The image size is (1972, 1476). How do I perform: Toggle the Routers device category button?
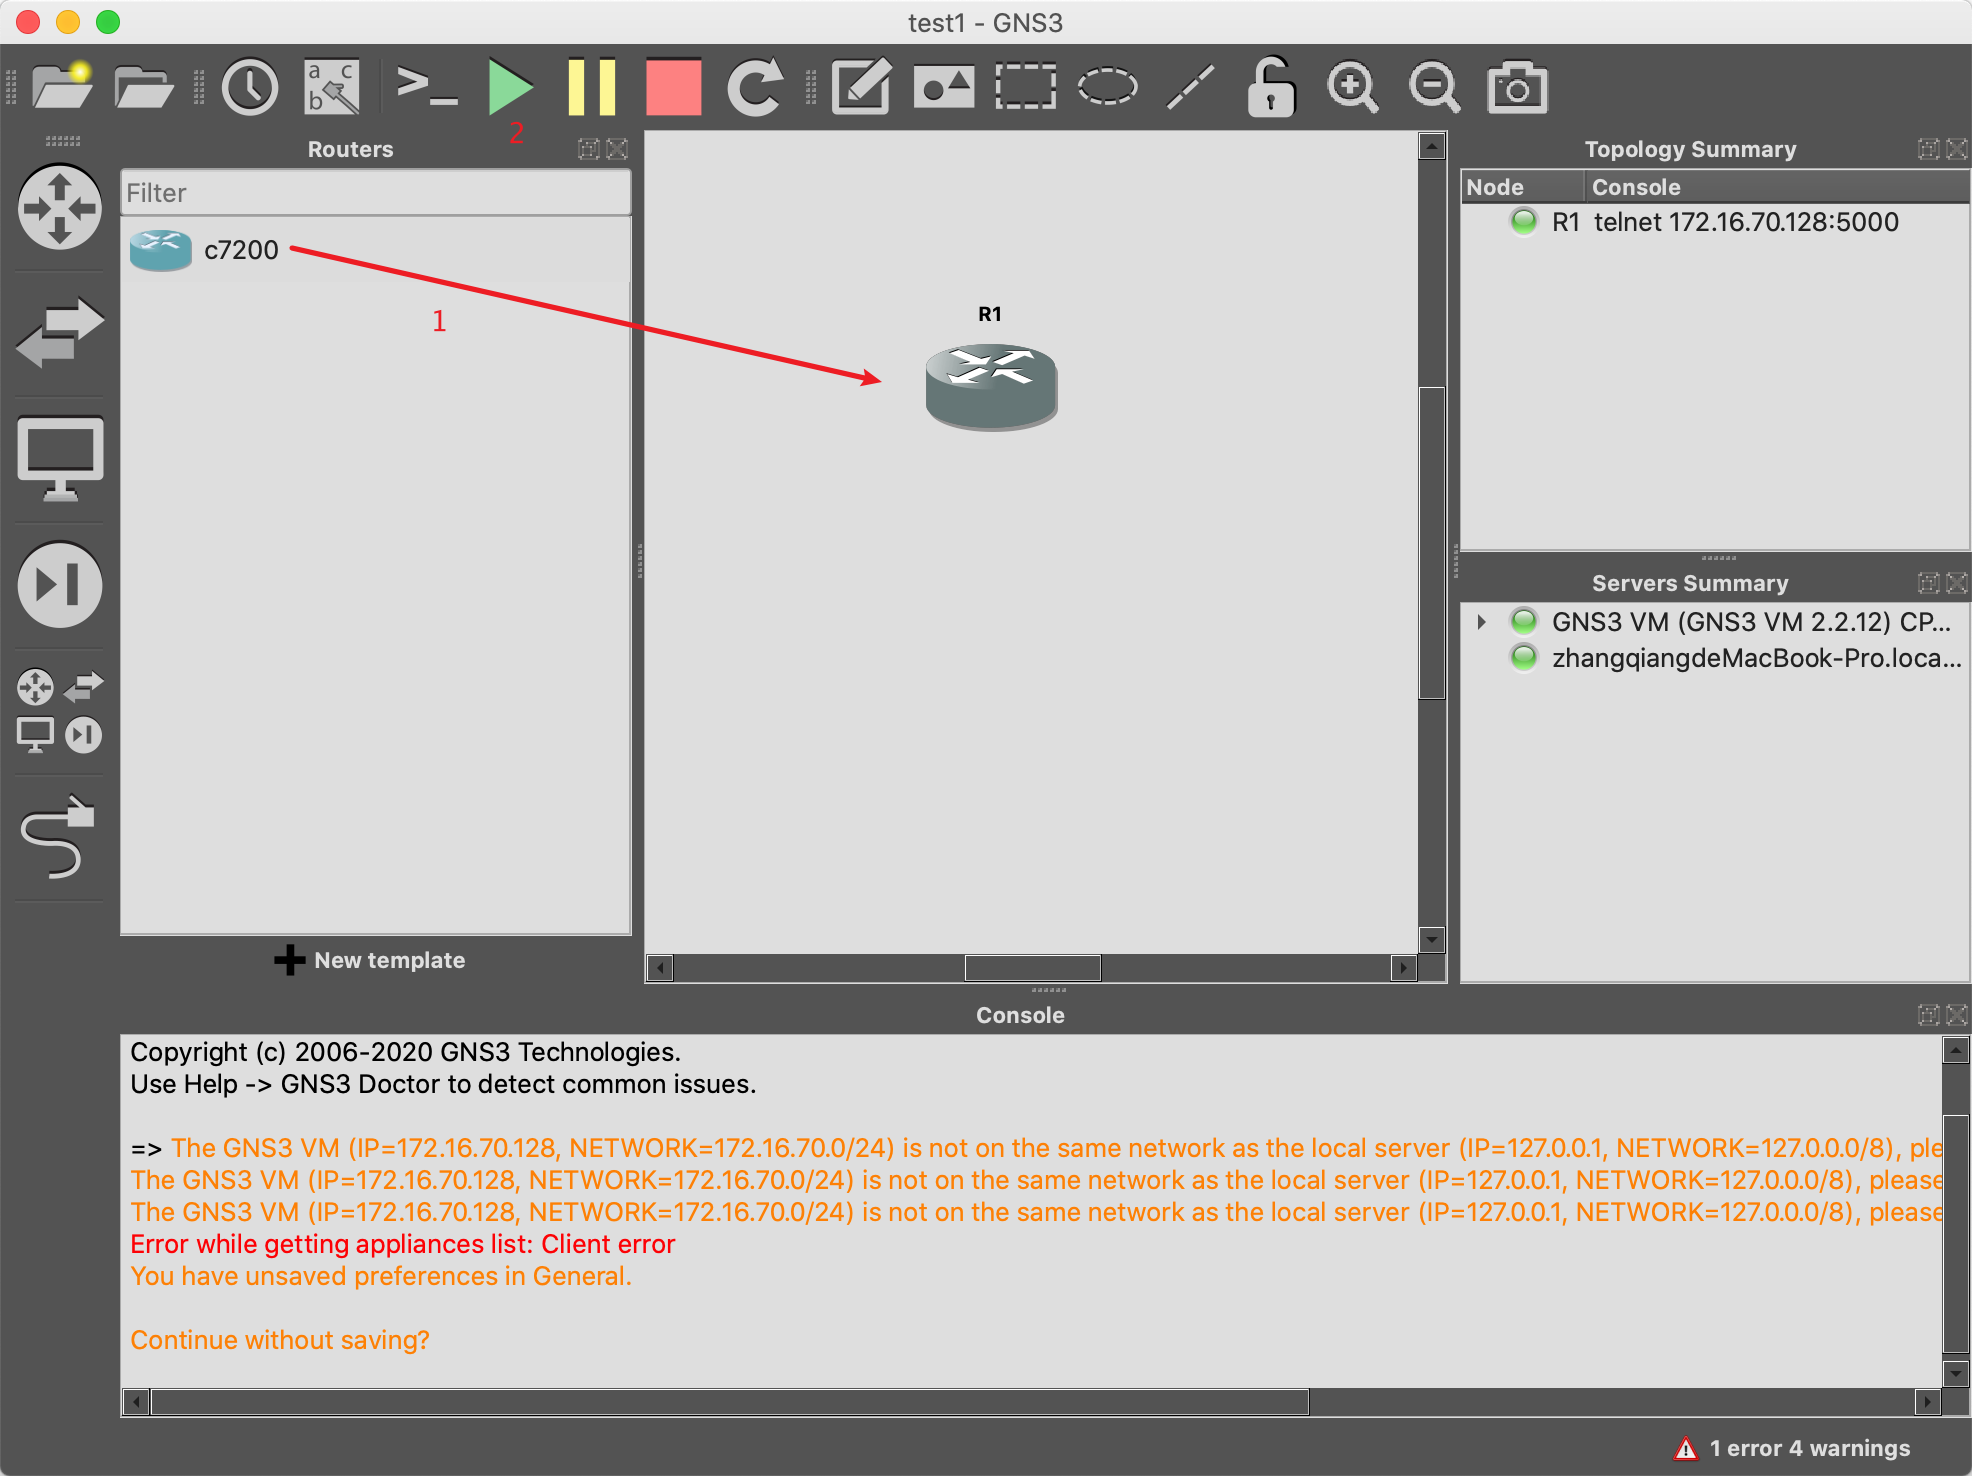pyautogui.click(x=60, y=208)
